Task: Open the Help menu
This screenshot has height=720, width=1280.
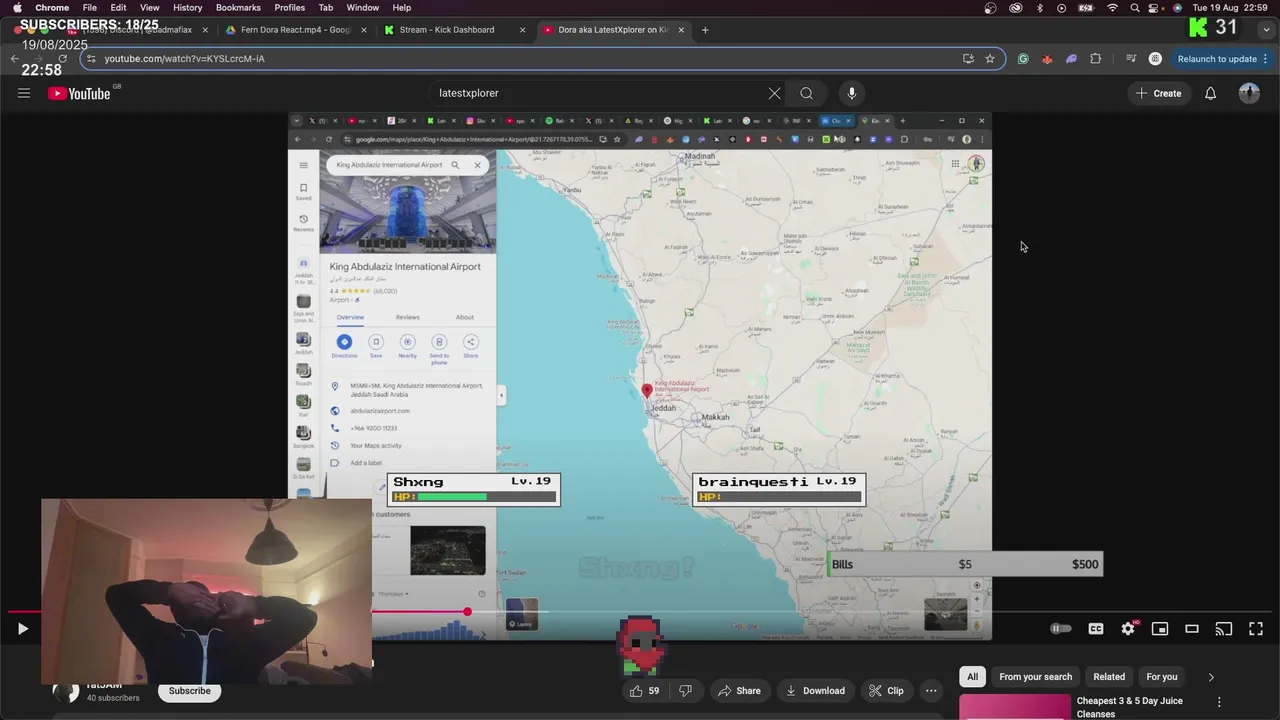Action: tap(402, 8)
